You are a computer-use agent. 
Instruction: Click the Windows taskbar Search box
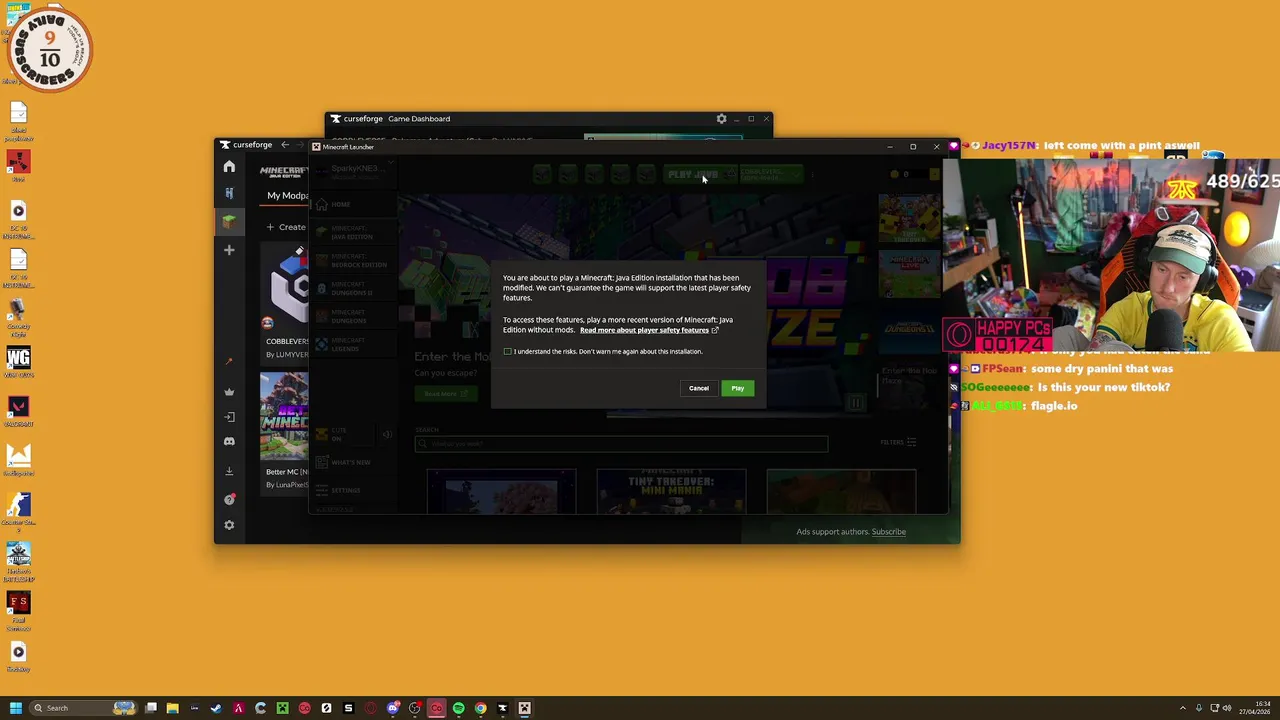click(82, 708)
